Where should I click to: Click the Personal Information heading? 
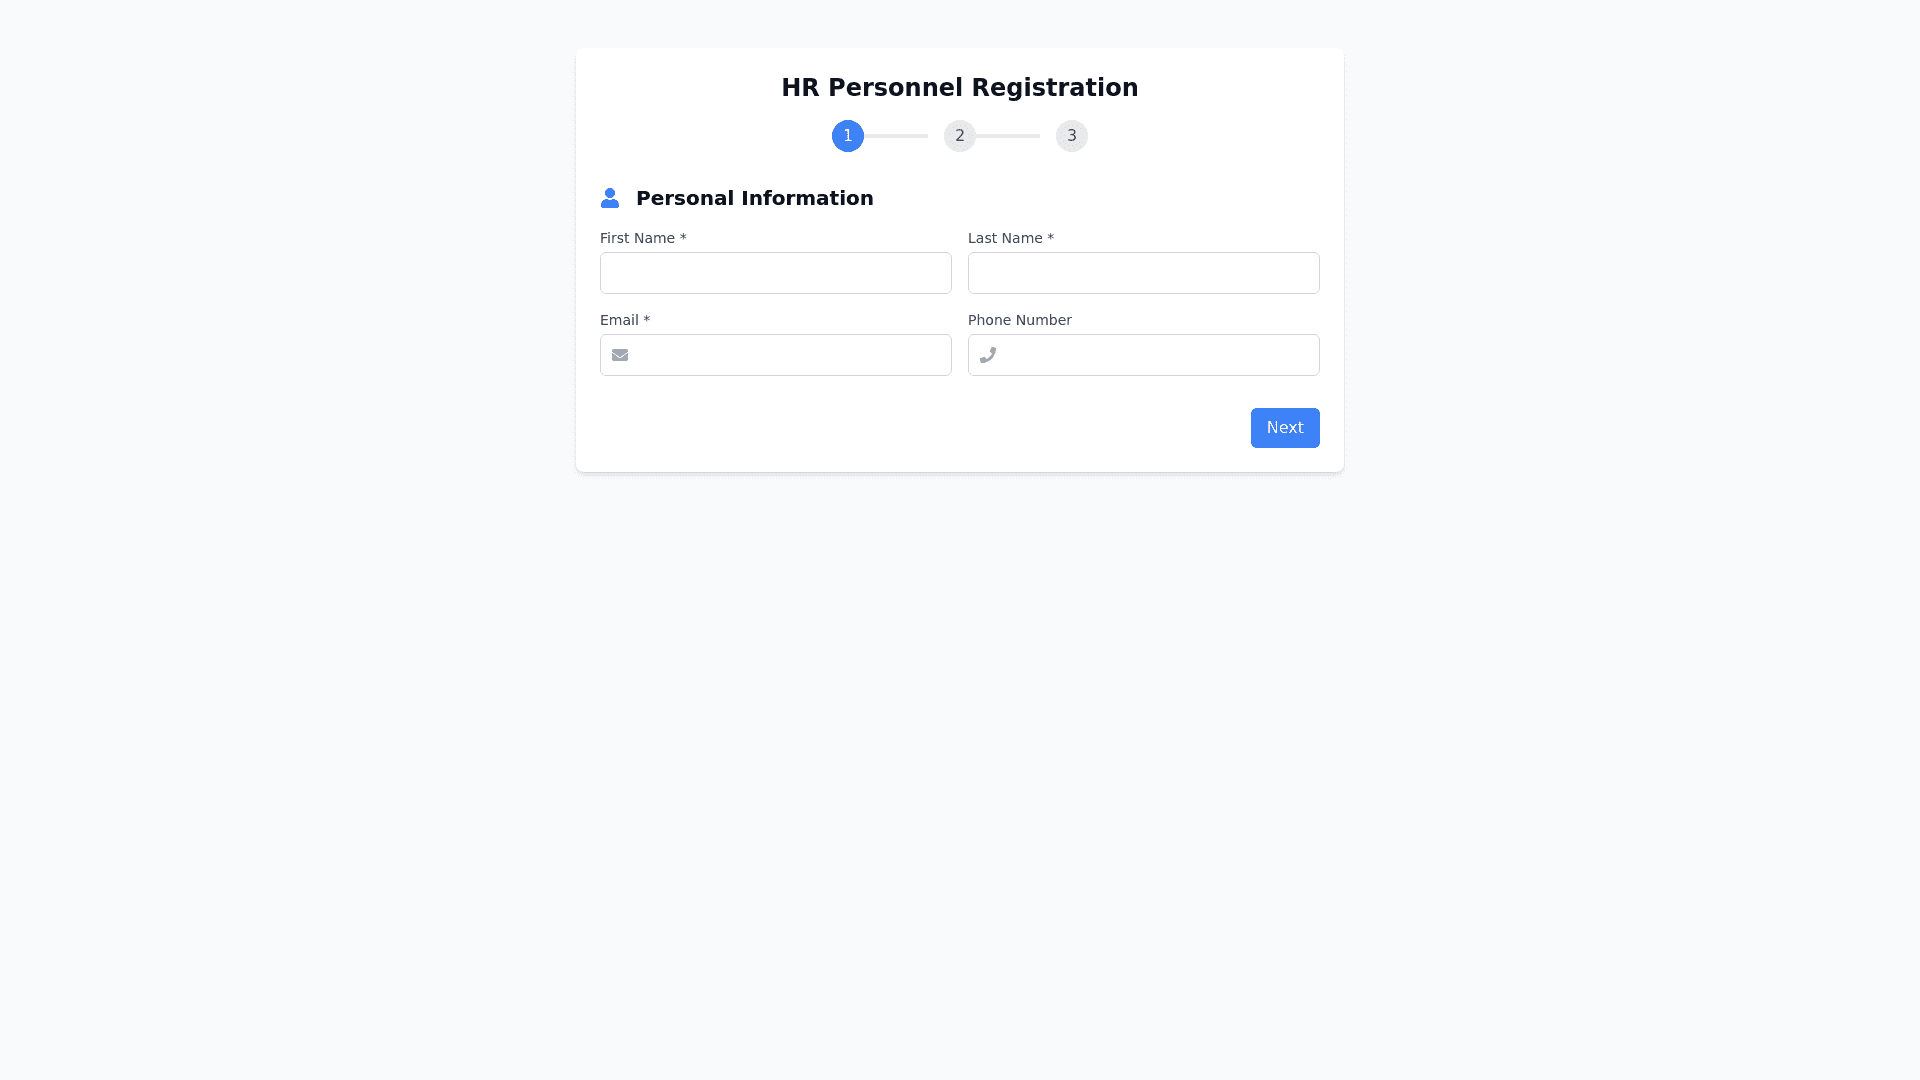pyautogui.click(x=755, y=198)
